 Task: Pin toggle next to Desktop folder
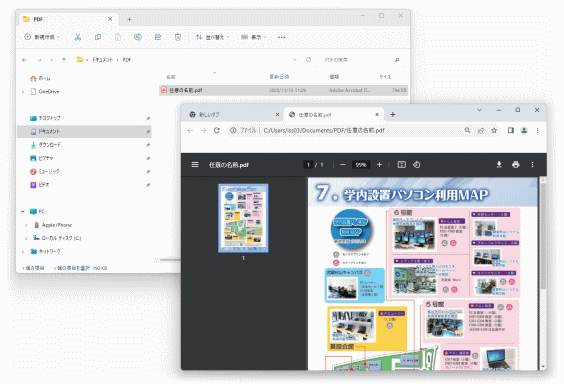(148, 118)
